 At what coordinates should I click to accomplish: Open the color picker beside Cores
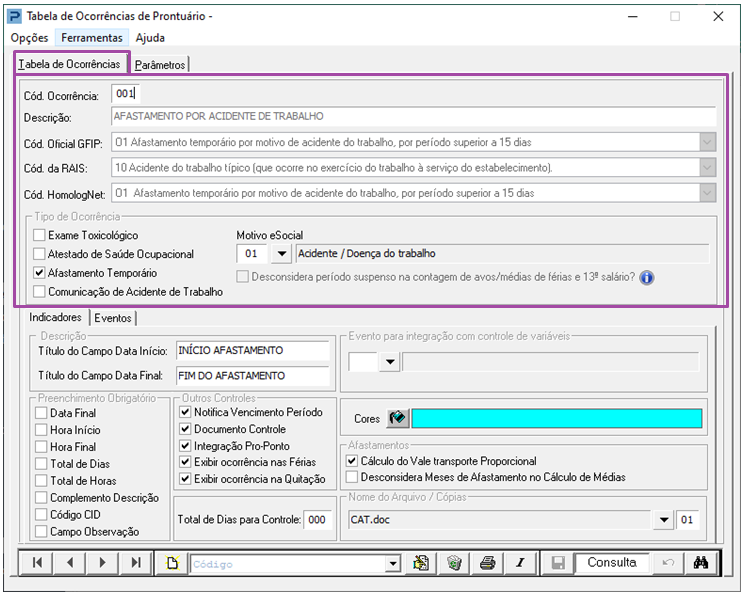[x=398, y=418]
